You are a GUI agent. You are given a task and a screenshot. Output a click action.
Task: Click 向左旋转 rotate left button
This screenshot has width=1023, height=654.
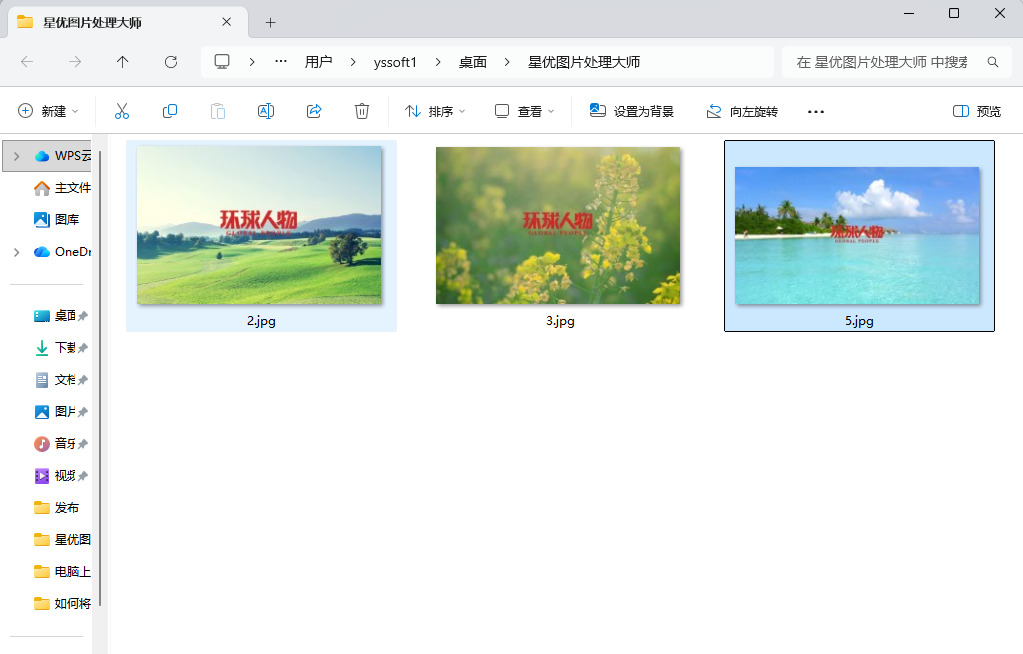742,111
